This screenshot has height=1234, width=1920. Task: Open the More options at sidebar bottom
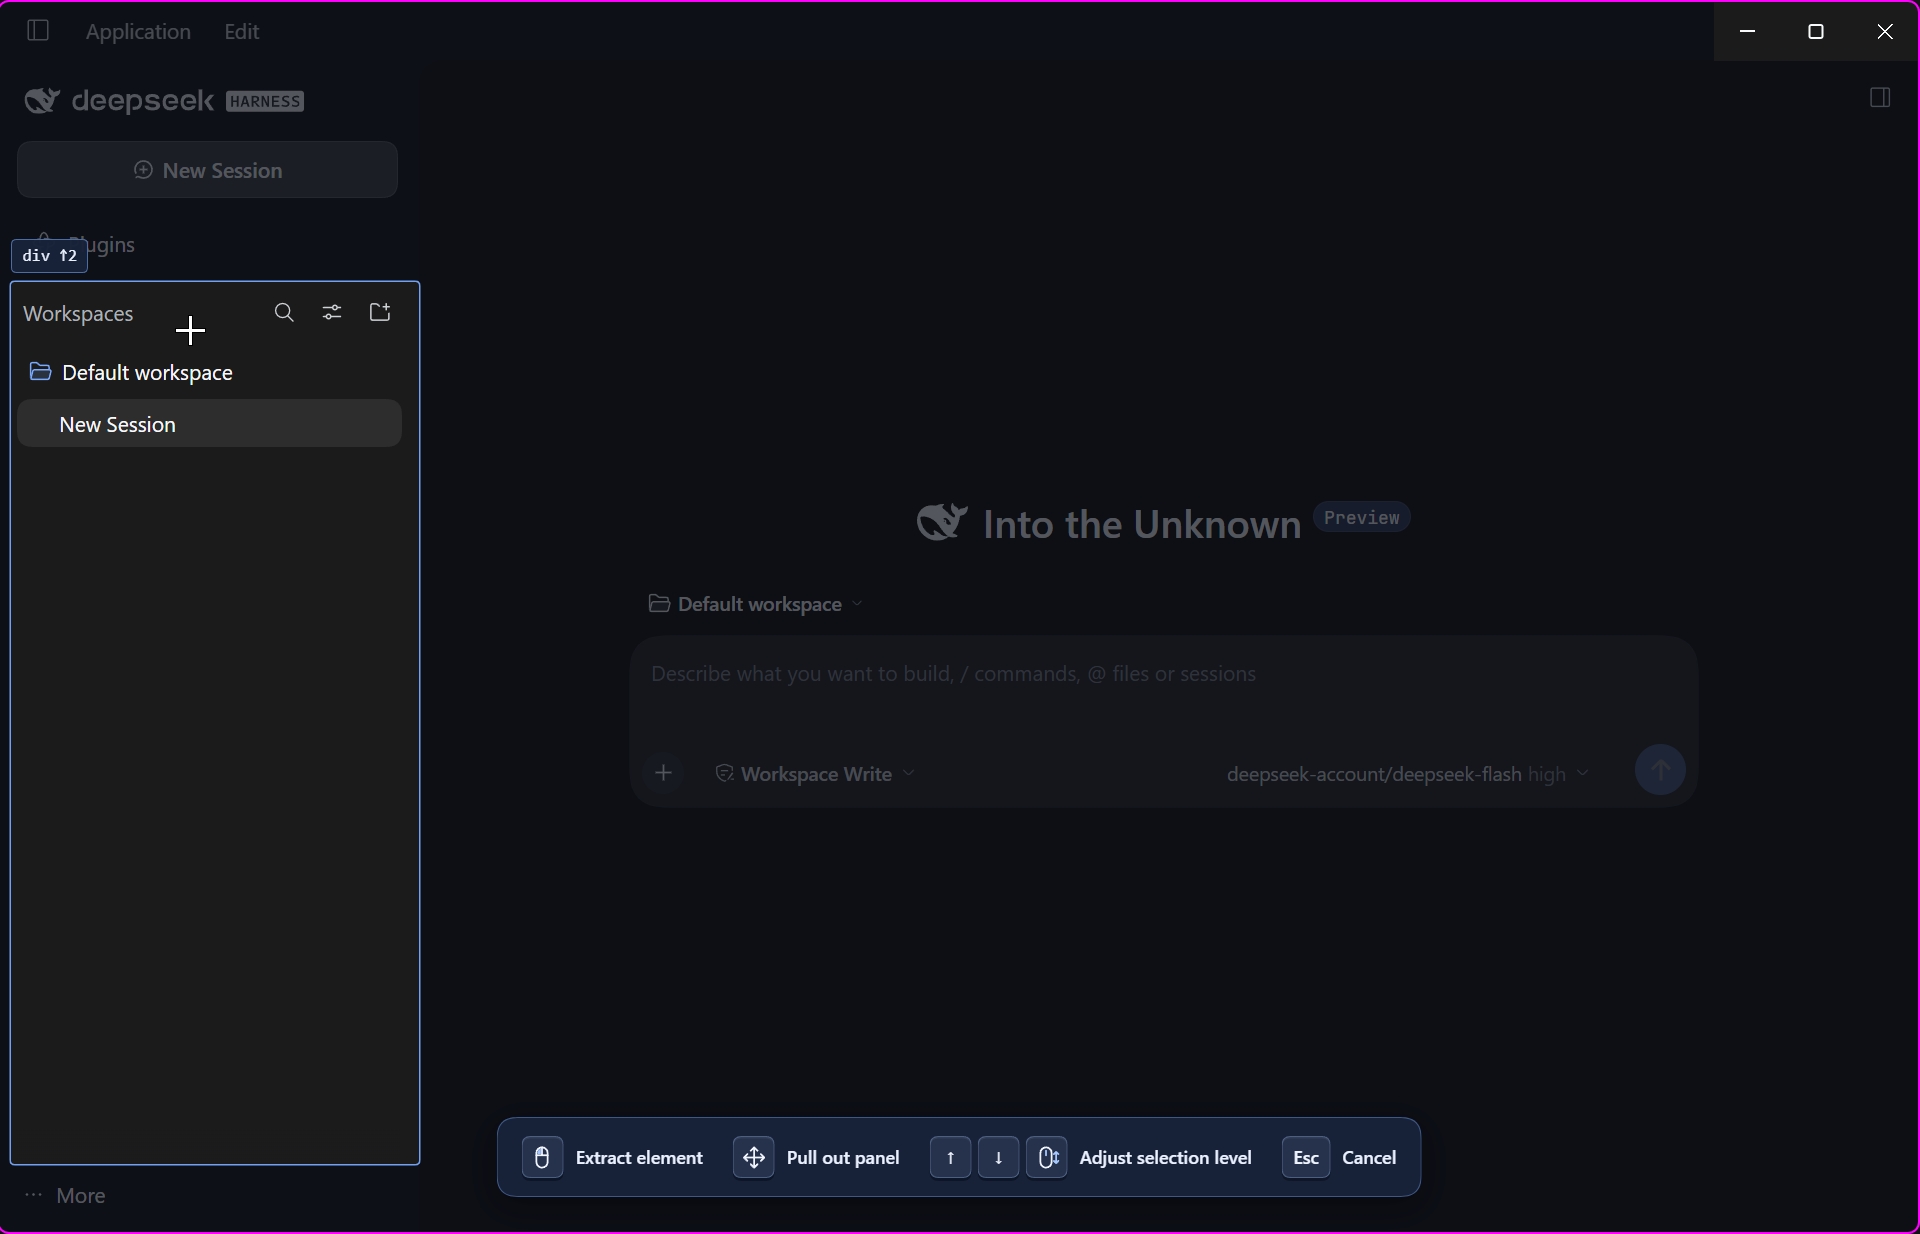point(65,1195)
